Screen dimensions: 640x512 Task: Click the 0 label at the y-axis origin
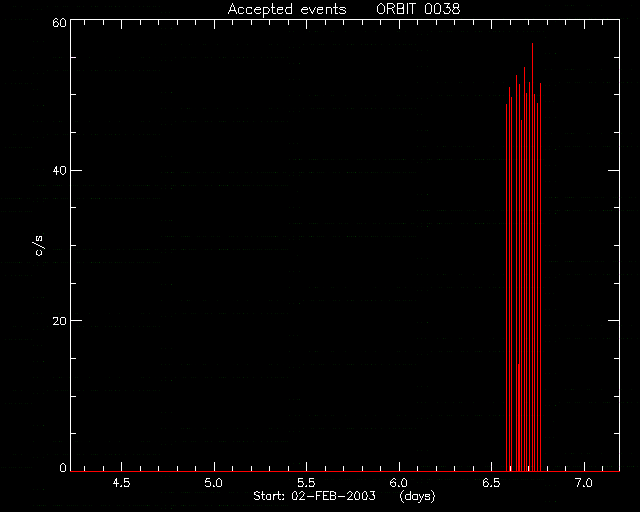pos(63,467)
